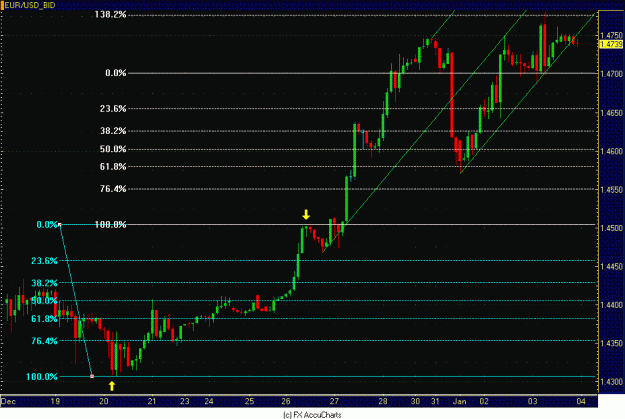This screenshot has height=419, width=625.
Task: Select date 26 on the time axis
Action: 286,401
